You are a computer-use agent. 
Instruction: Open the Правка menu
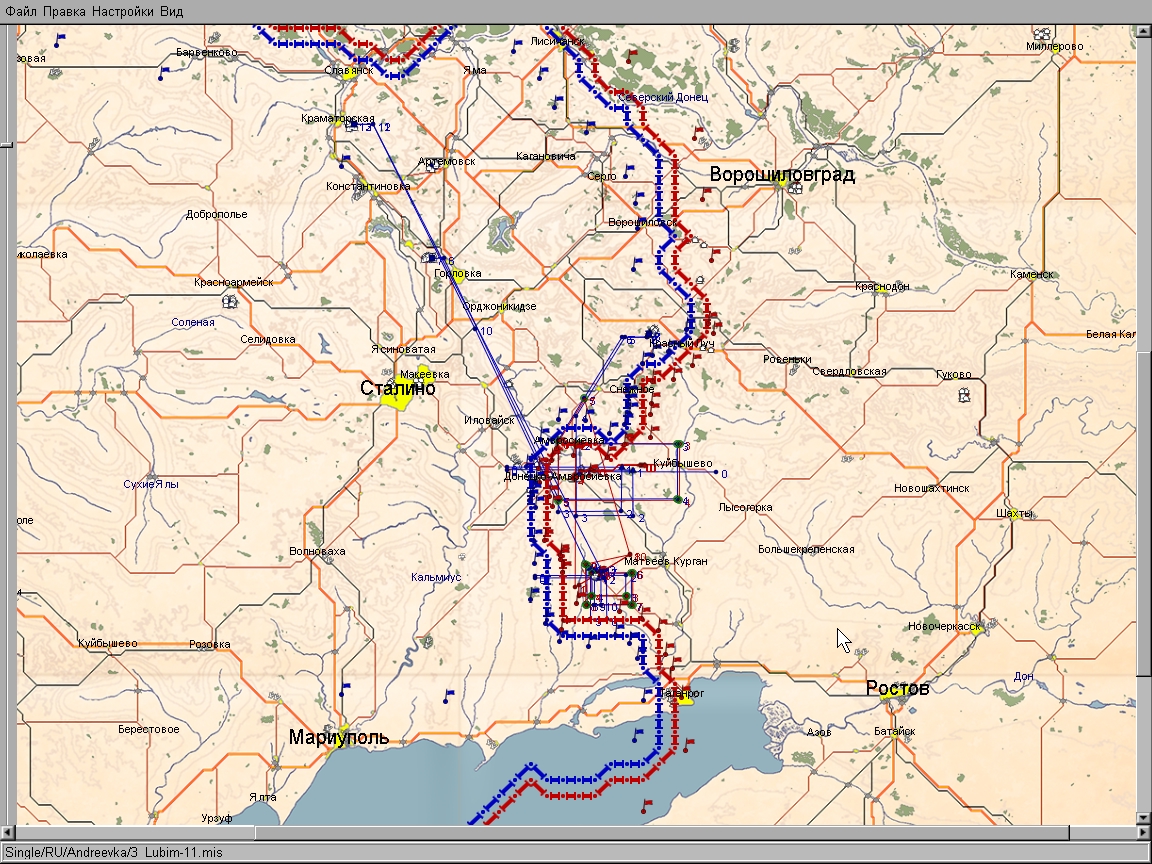64,11
